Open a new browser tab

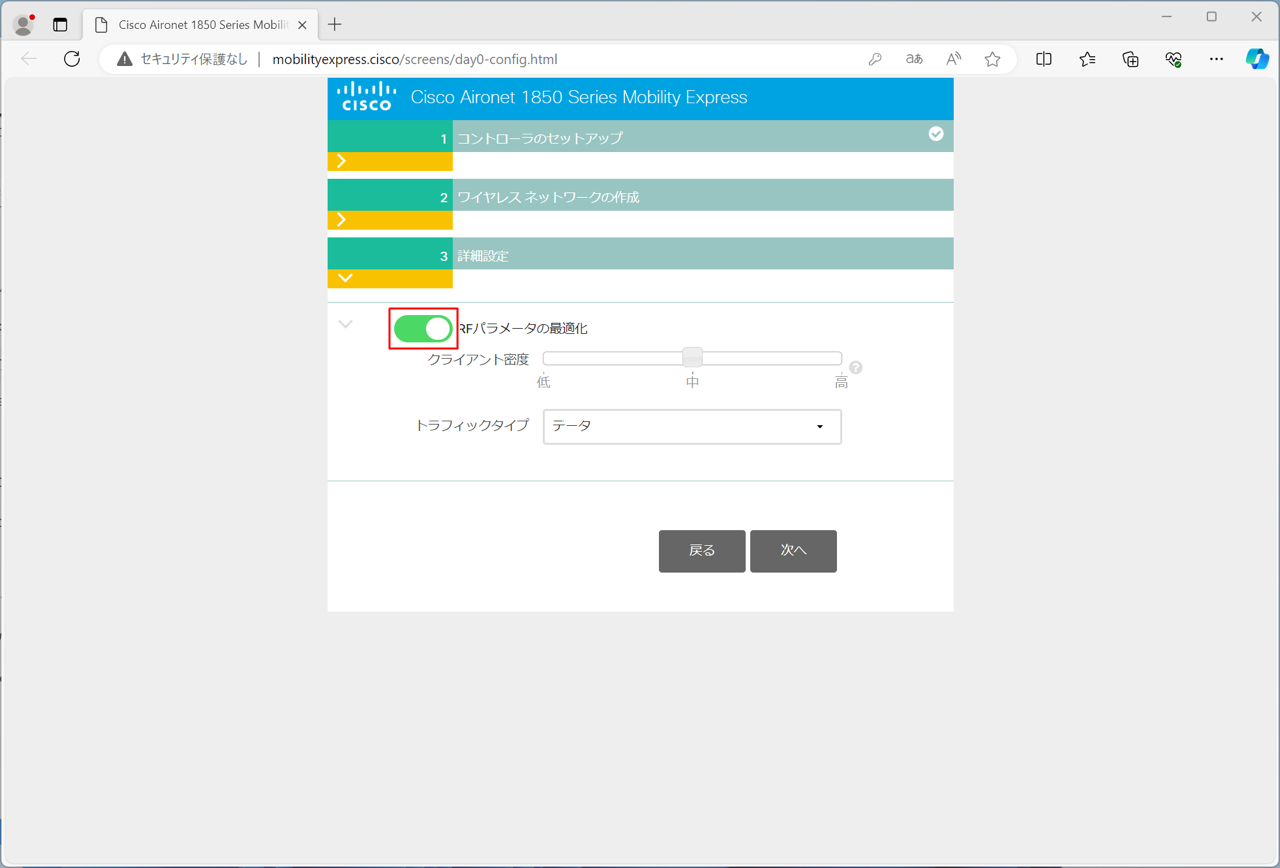click(x=334, y=24)
